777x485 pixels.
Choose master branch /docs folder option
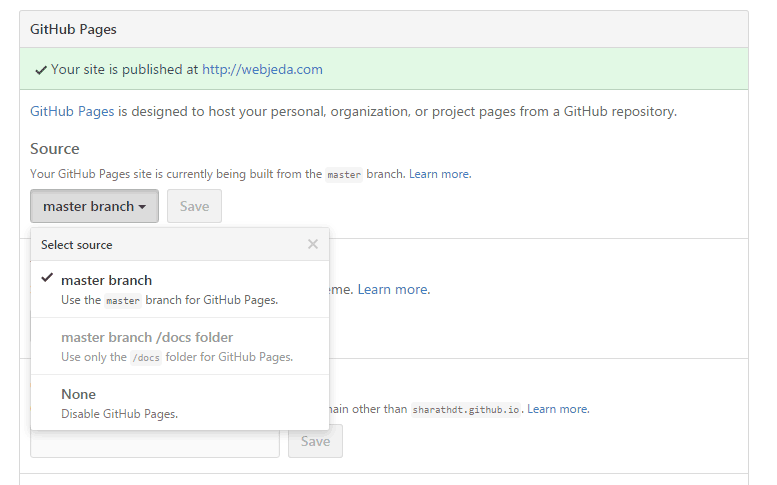(180, 346)
